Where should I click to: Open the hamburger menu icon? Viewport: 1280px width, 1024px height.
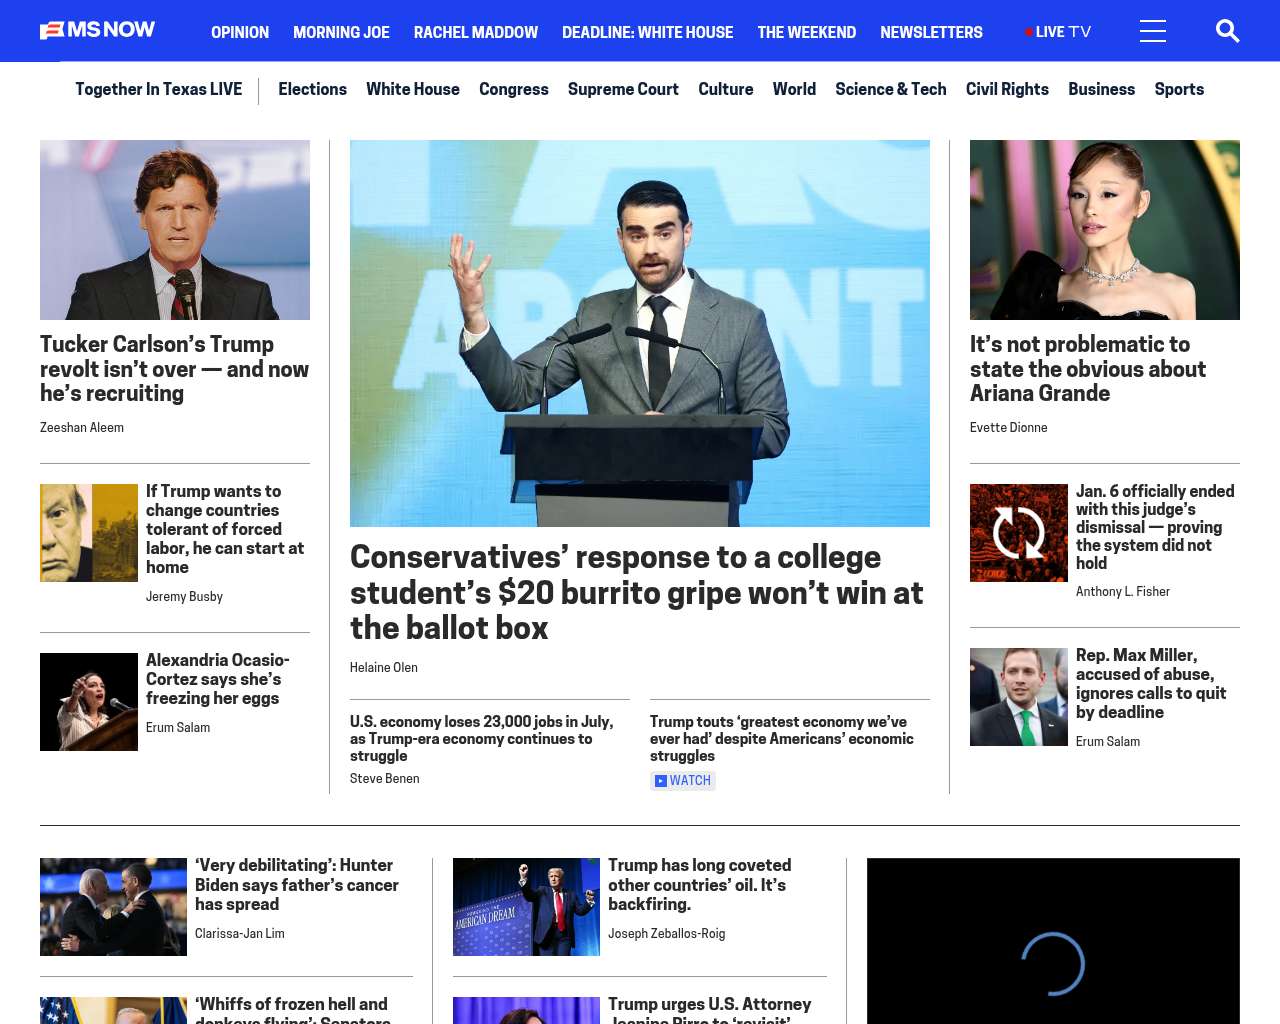tap(1153, 31)
